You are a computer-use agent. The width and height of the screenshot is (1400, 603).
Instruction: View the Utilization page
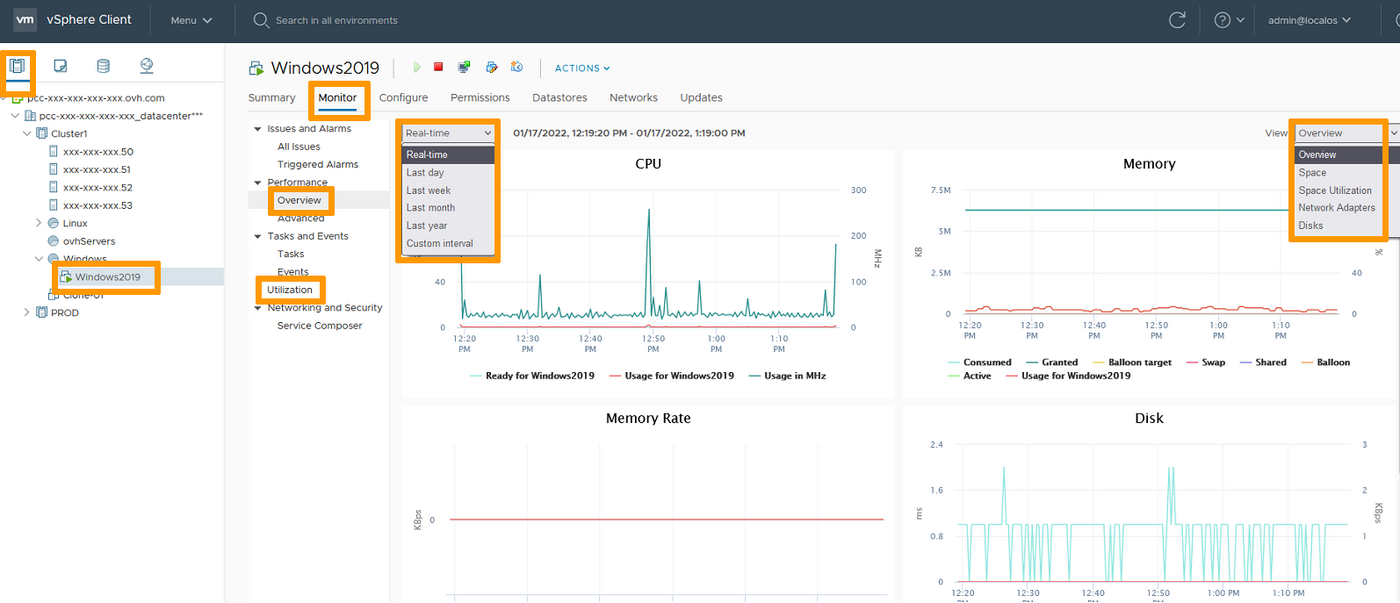(290, 289)
